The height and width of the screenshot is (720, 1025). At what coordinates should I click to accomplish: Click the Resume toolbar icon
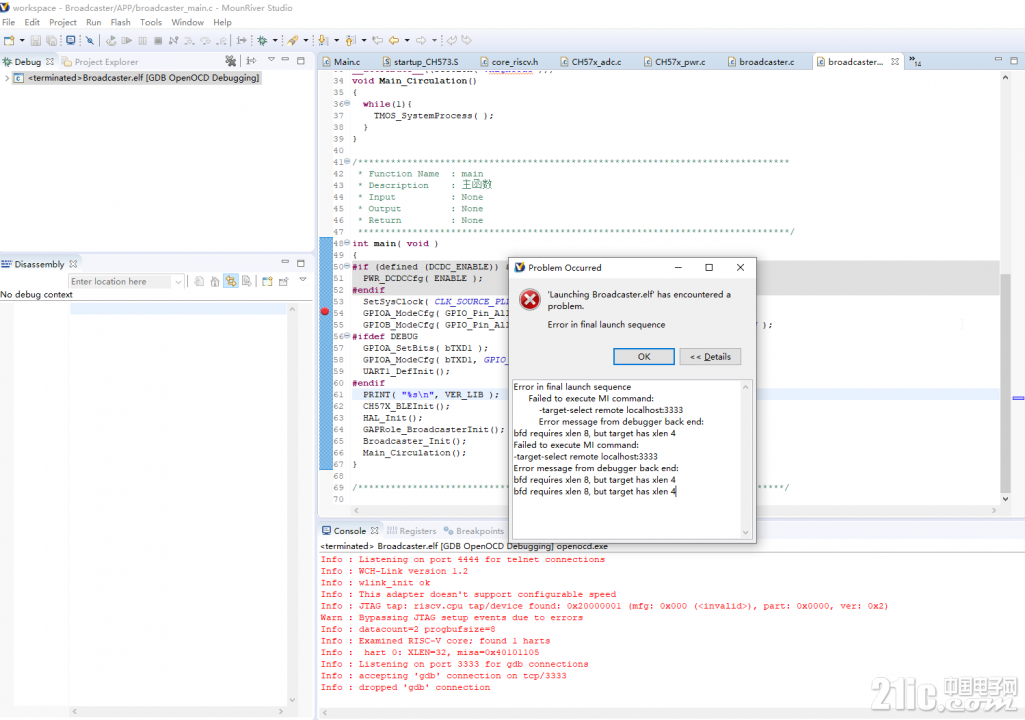[127, 41]
